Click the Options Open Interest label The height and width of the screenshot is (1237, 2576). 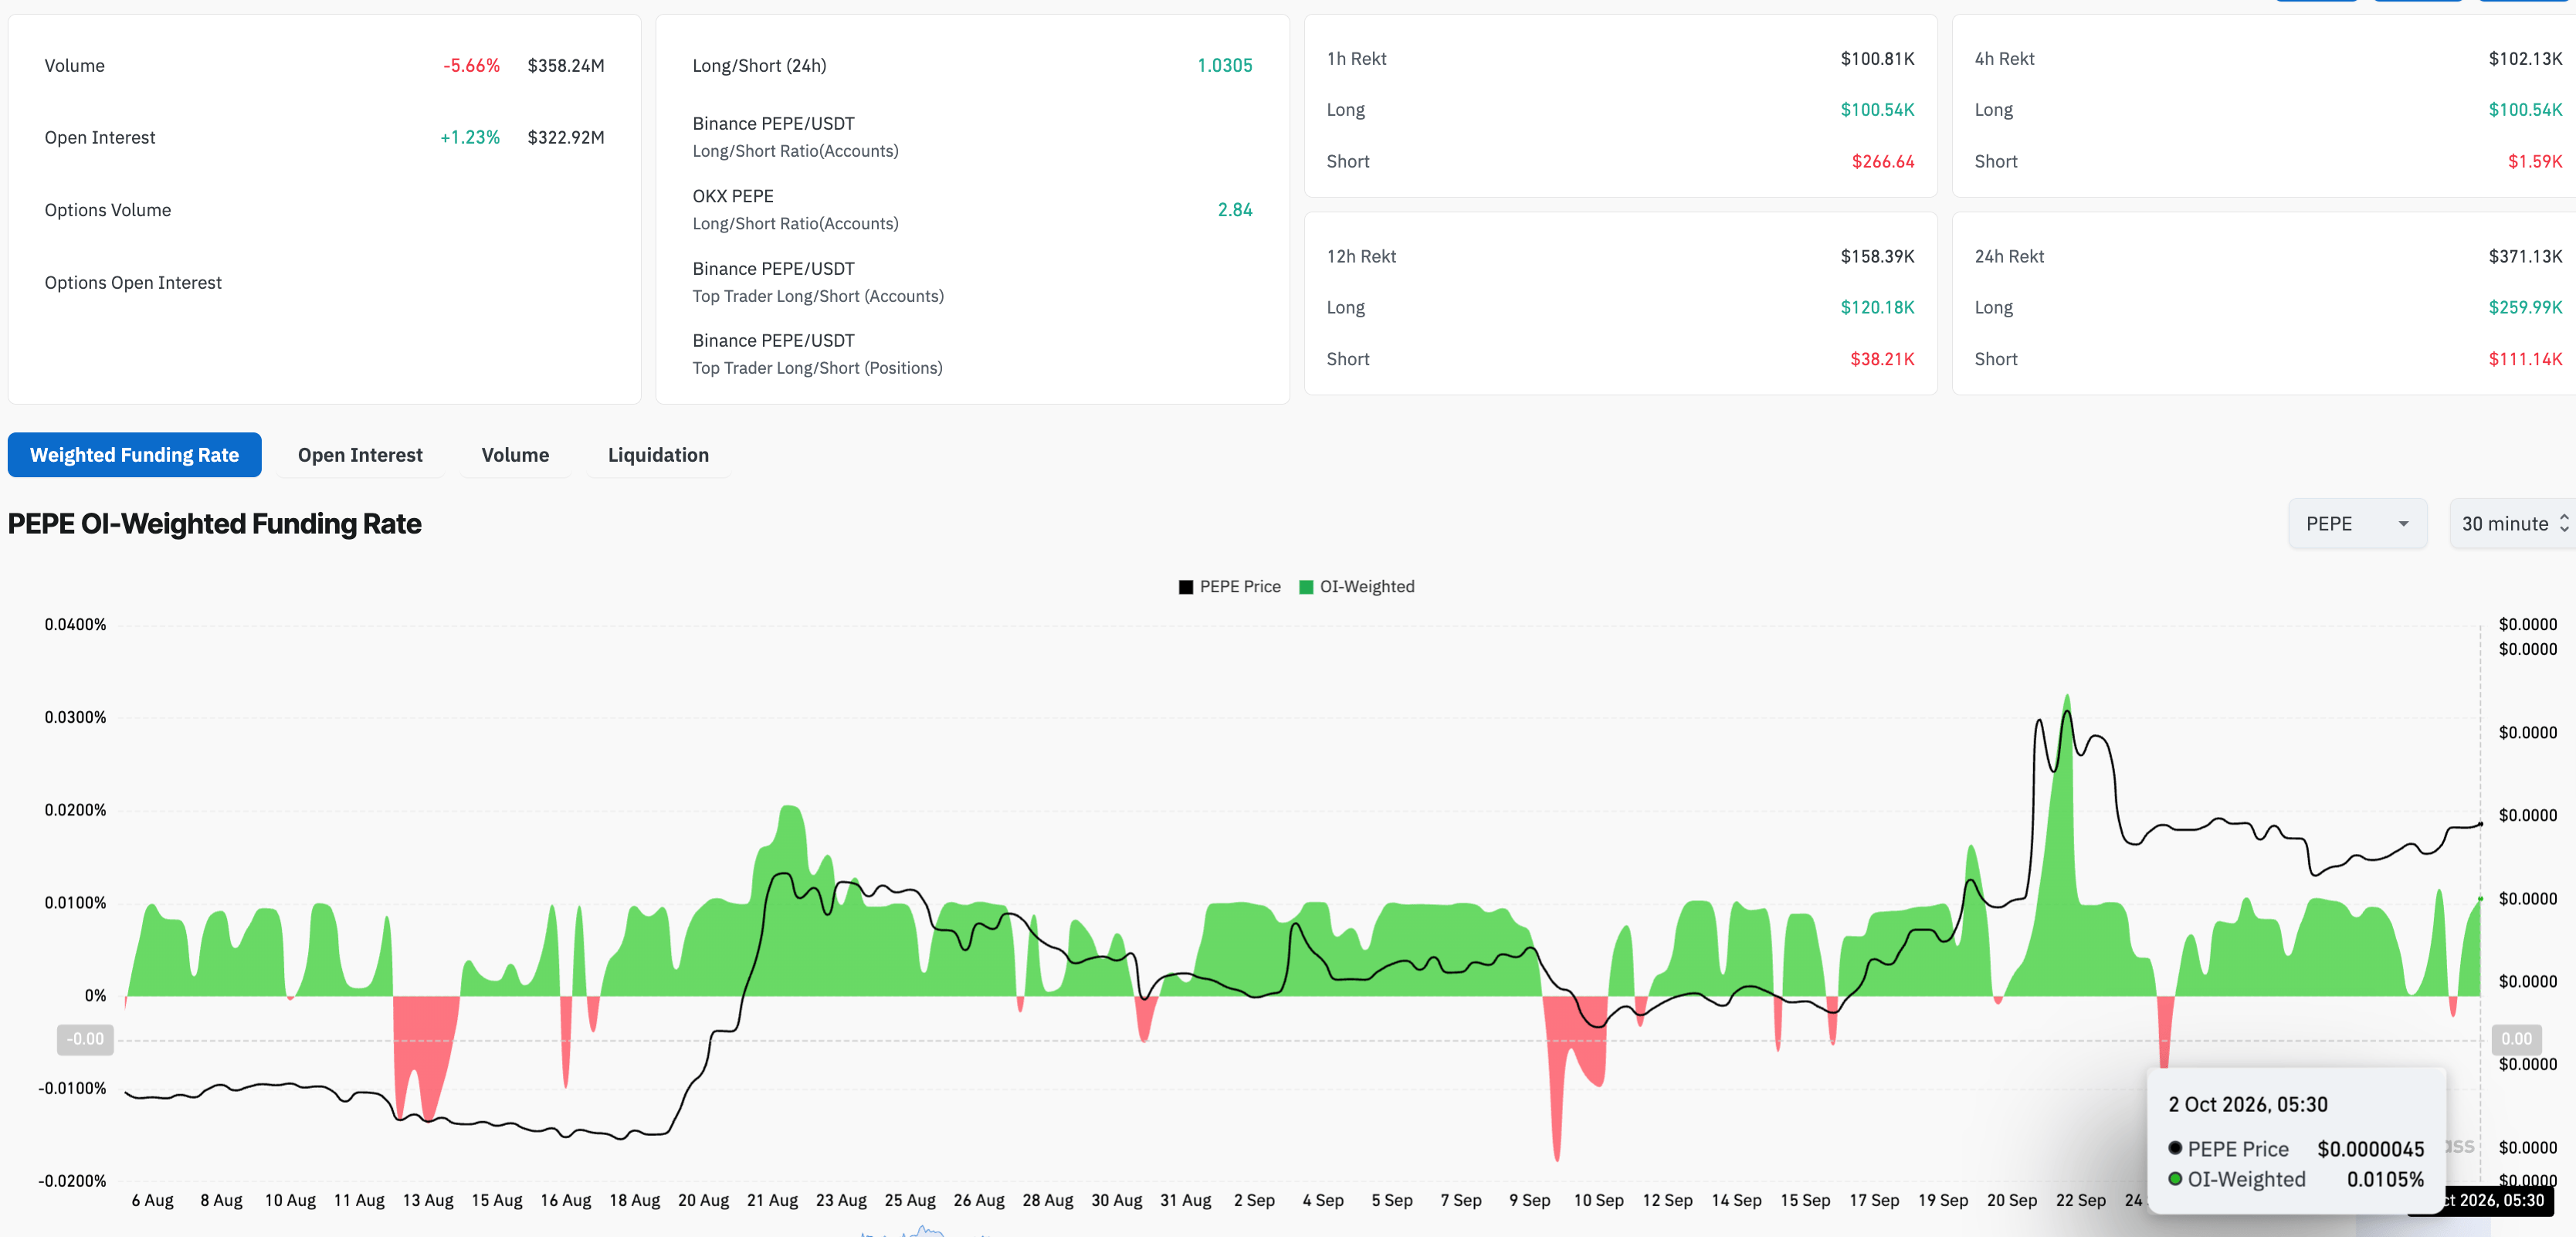pyautogui.click(x=133, y=282)
